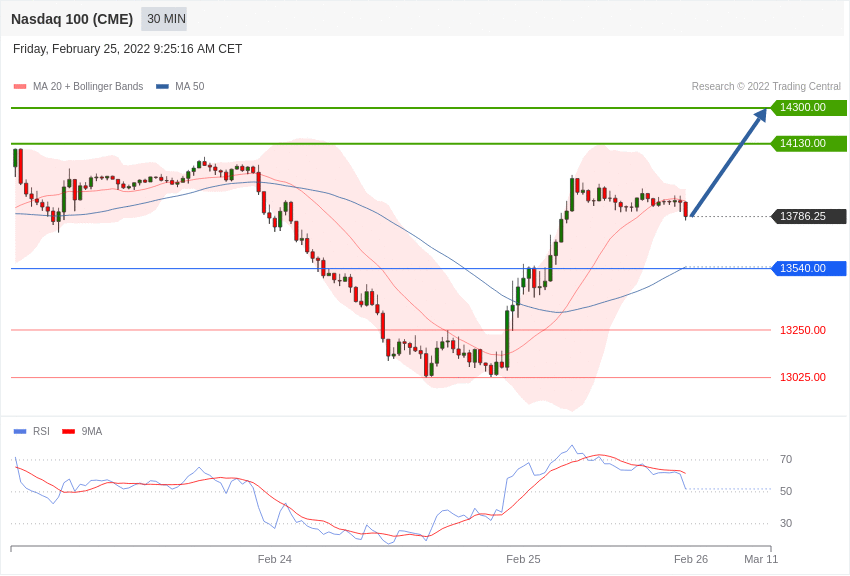The width and height of the screenshot is (850, 576).
Task: Click the blue 13540.00 pivot price tag
Action: pos(808,269)
